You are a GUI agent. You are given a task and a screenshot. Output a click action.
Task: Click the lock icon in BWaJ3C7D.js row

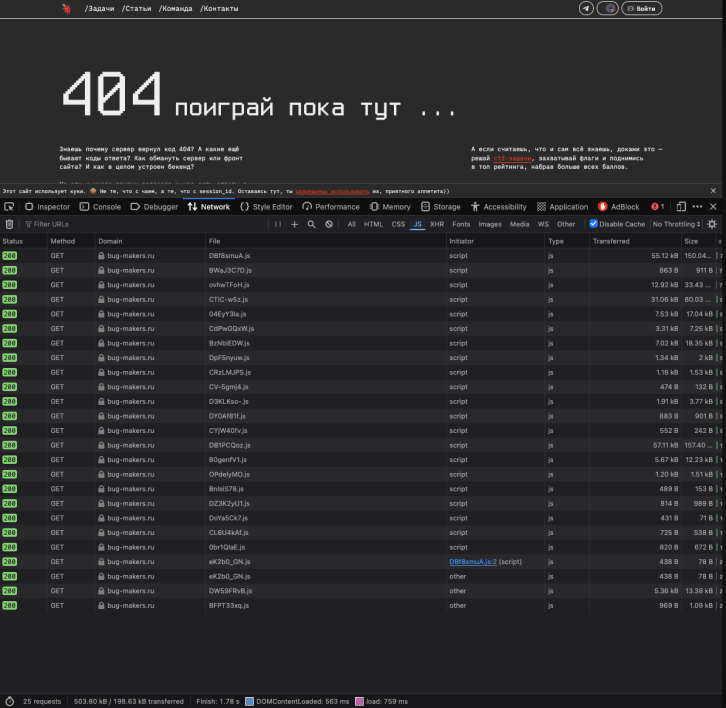101,270
